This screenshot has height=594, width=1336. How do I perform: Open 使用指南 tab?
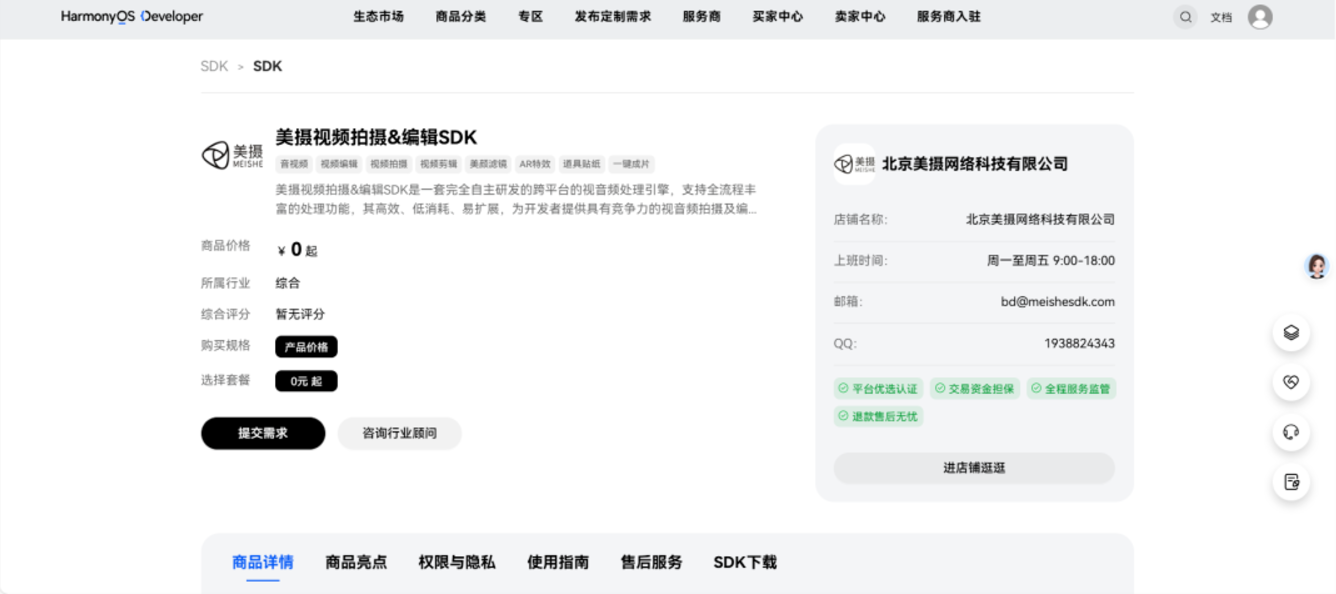point(558,562)
